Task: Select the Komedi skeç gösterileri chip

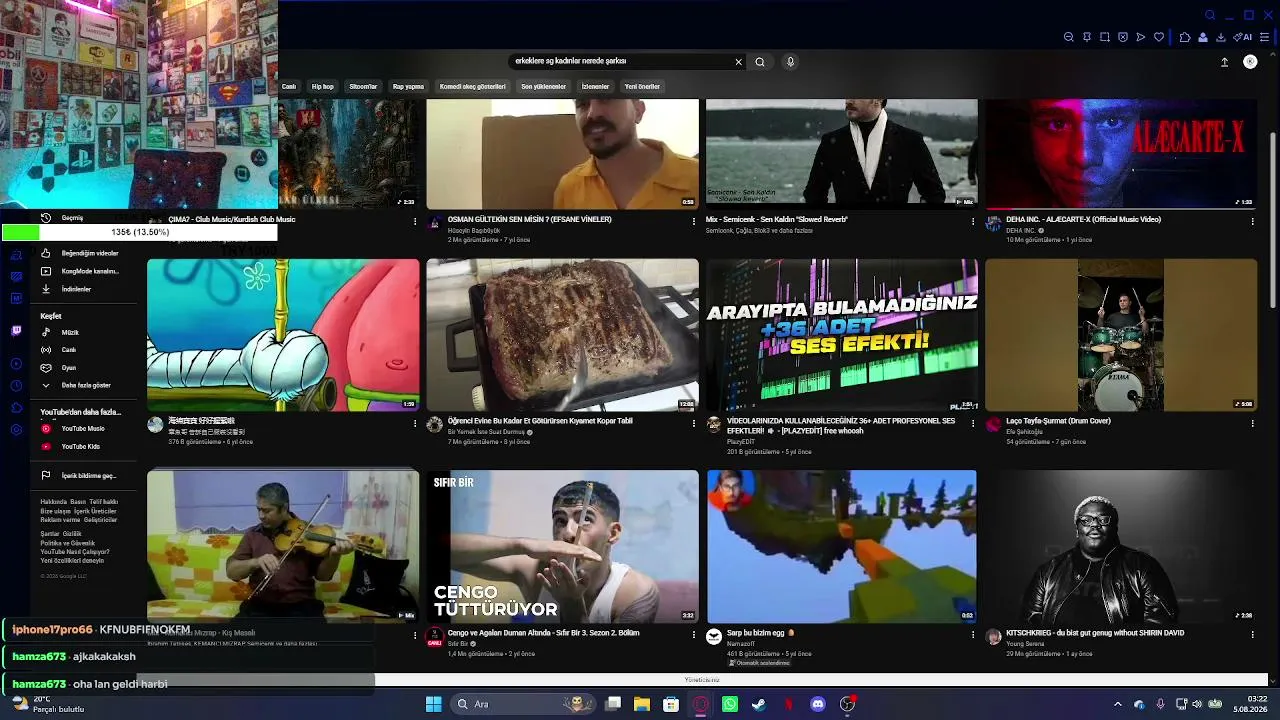Action: tap(473, 87)
